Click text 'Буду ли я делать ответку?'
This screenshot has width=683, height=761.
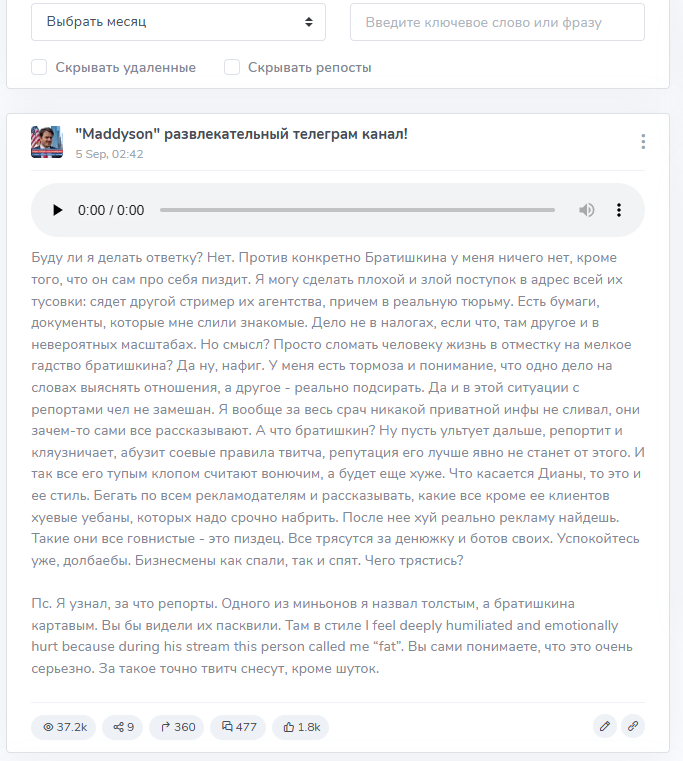click(117, 258)
